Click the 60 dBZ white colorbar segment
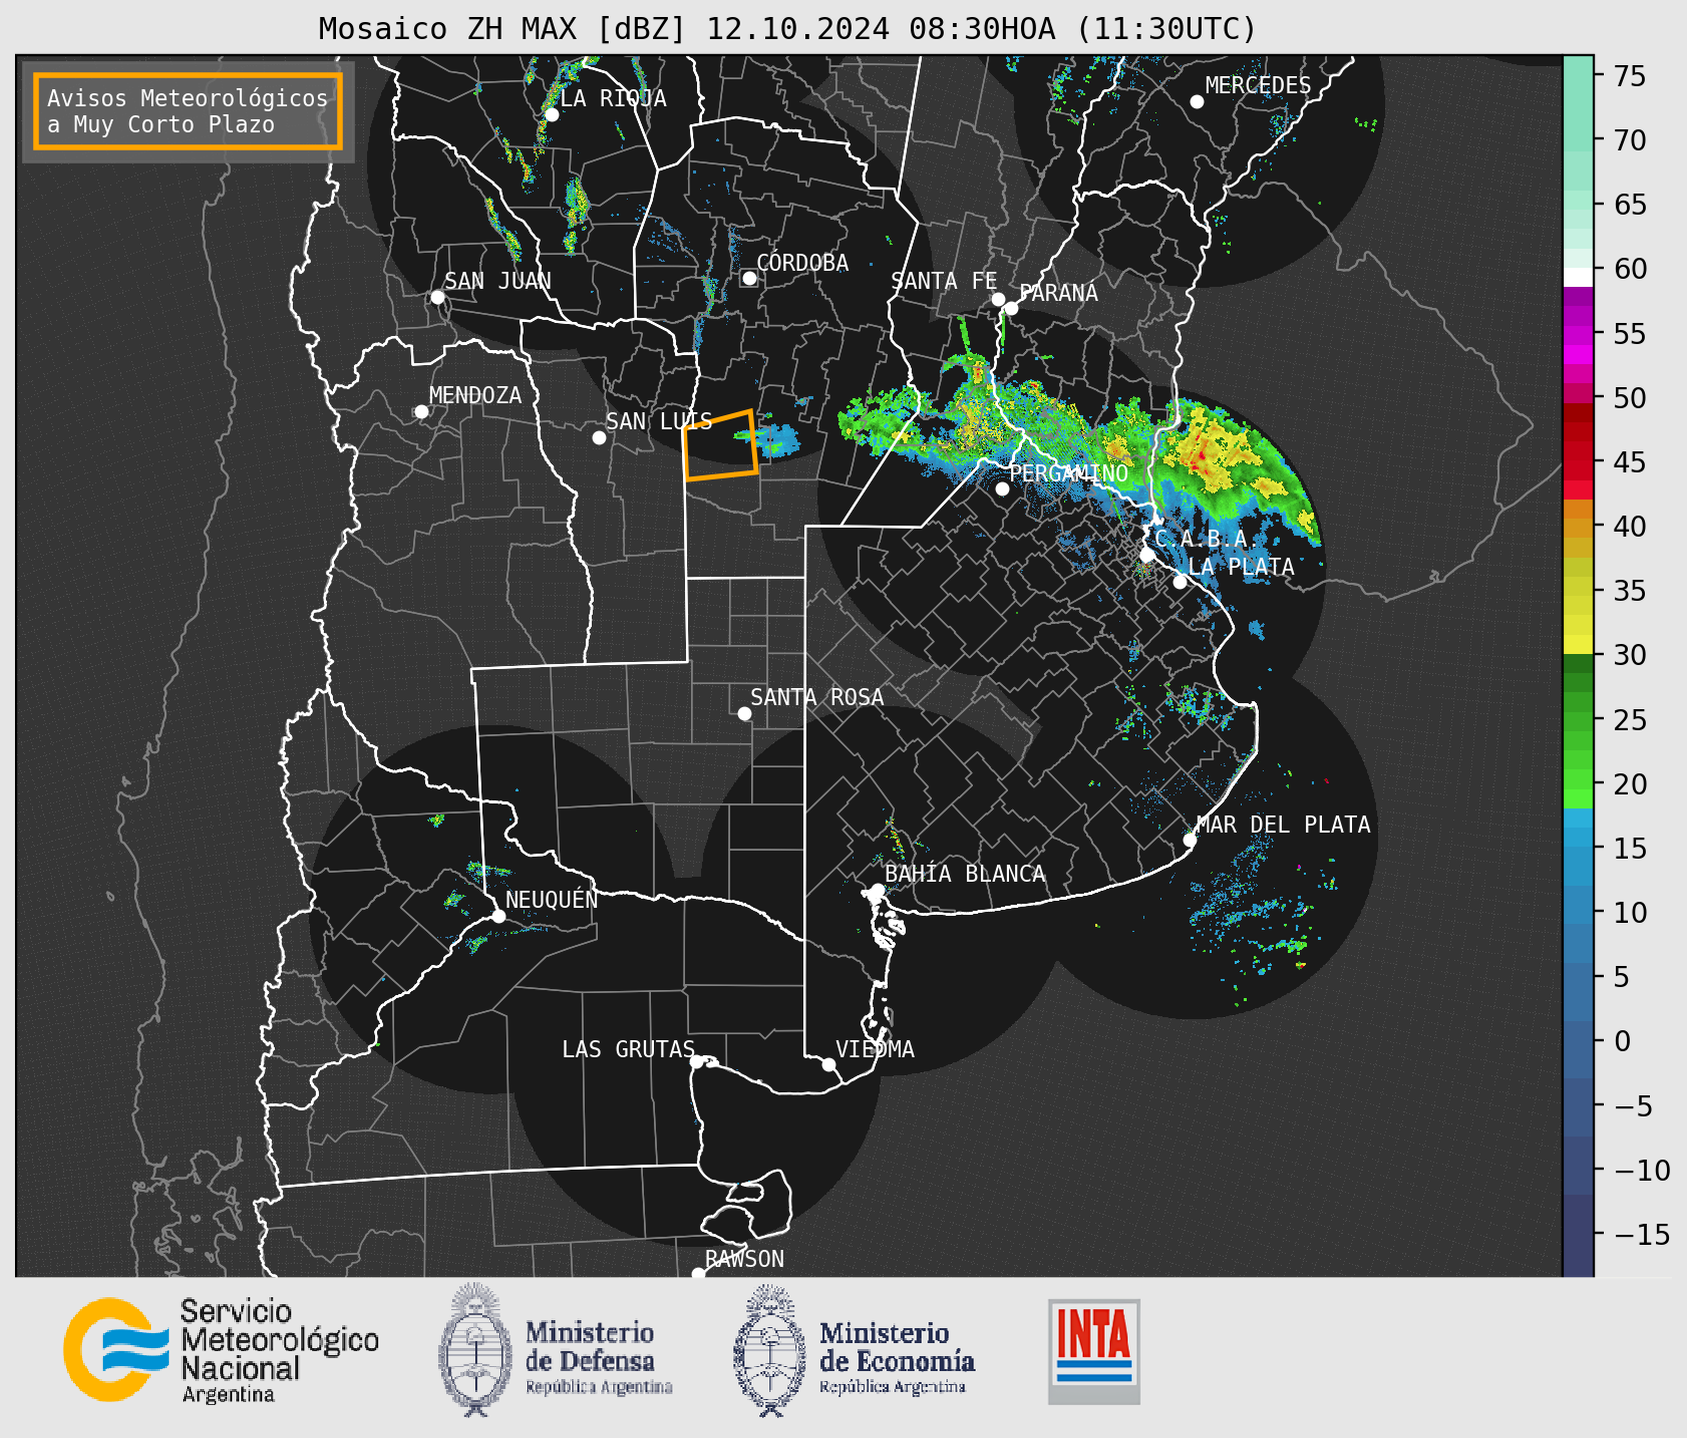1687x1438 pixels. [1577, 277]
